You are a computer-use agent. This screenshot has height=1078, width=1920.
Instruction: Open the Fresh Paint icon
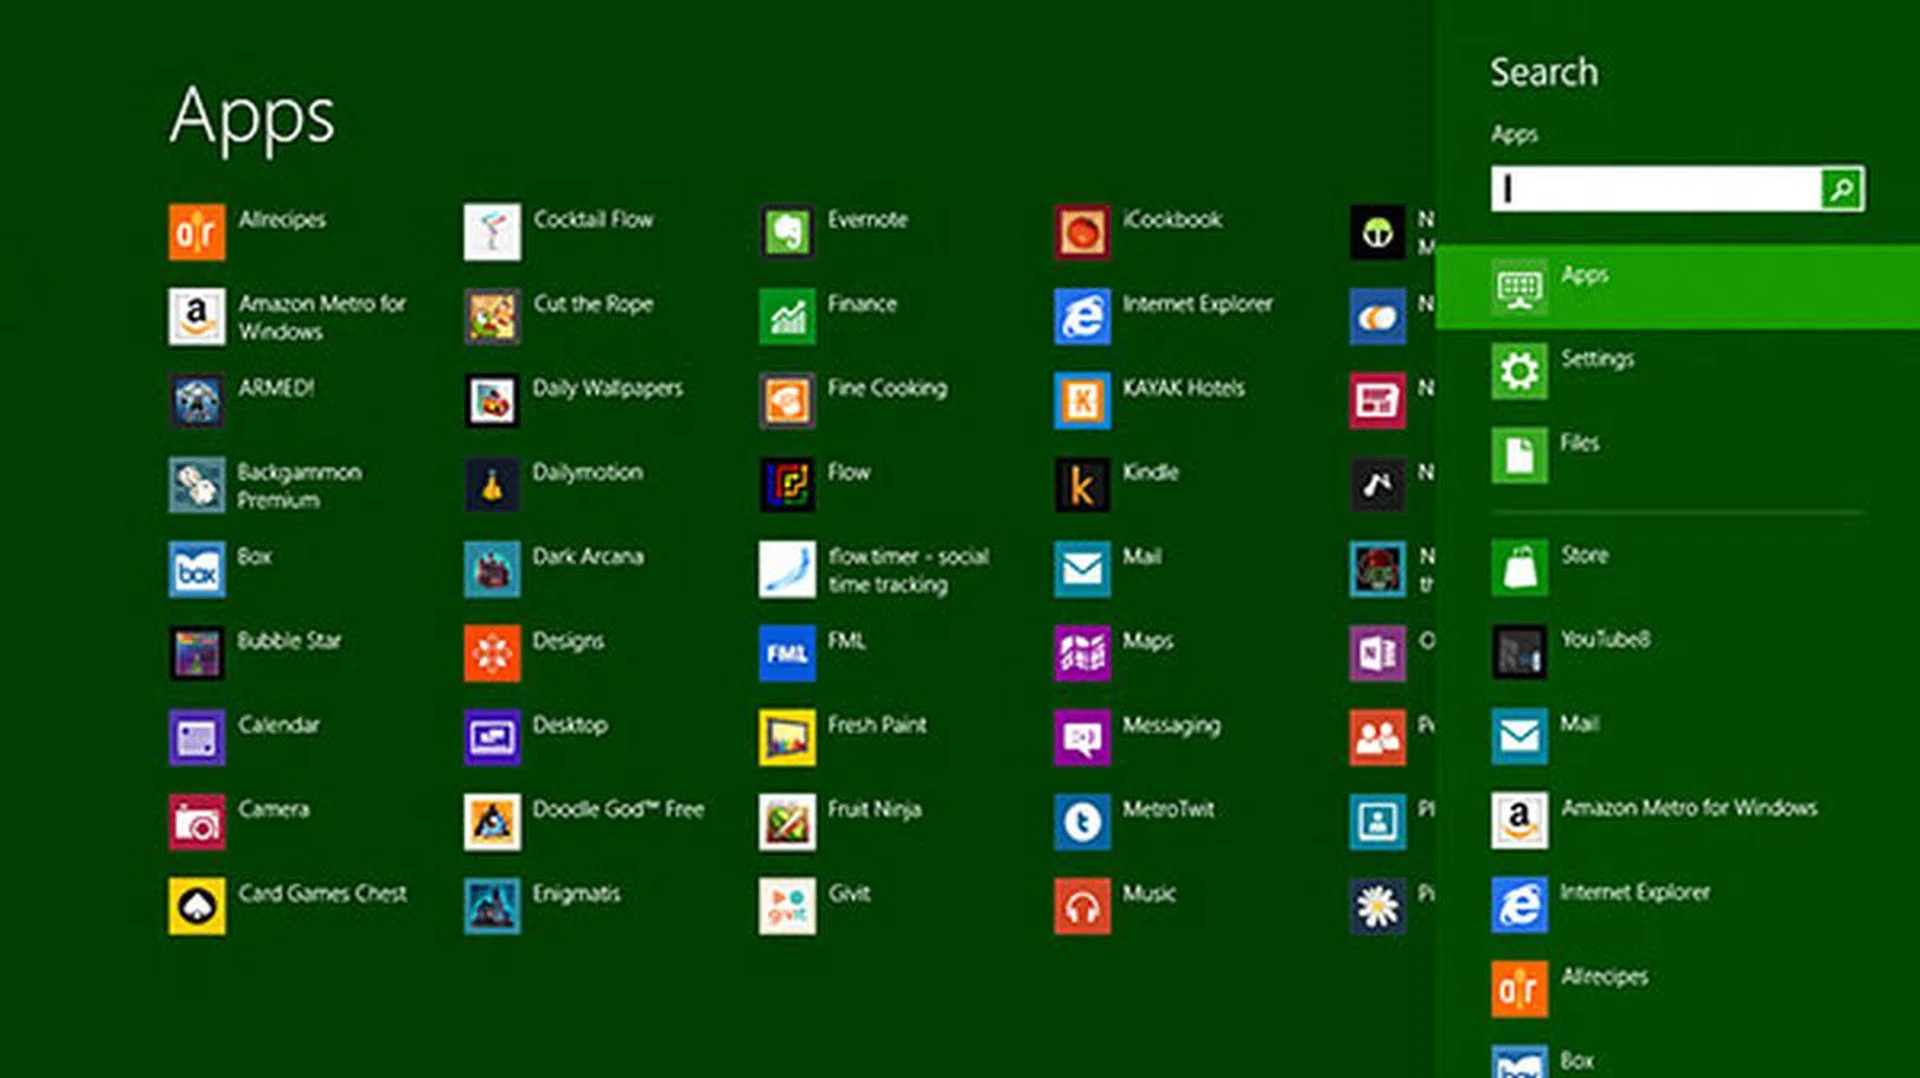click(787, 738)
